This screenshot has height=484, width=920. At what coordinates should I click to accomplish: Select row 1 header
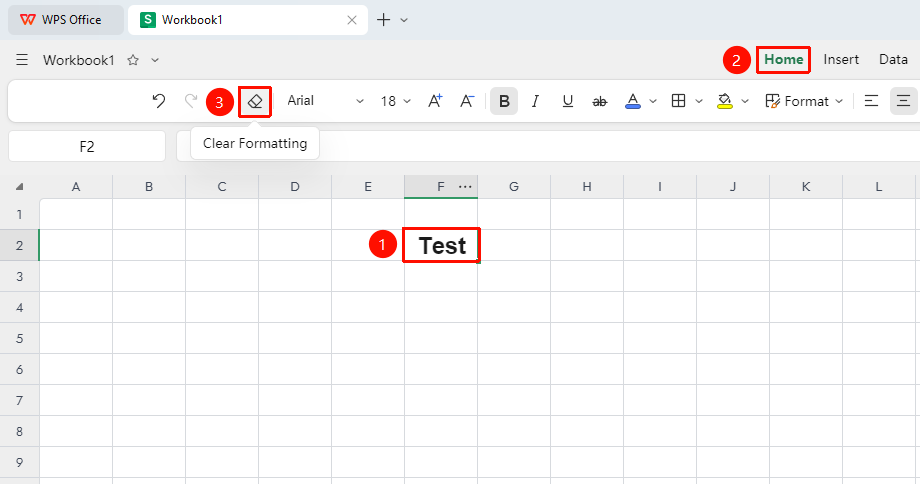point(19,214)
